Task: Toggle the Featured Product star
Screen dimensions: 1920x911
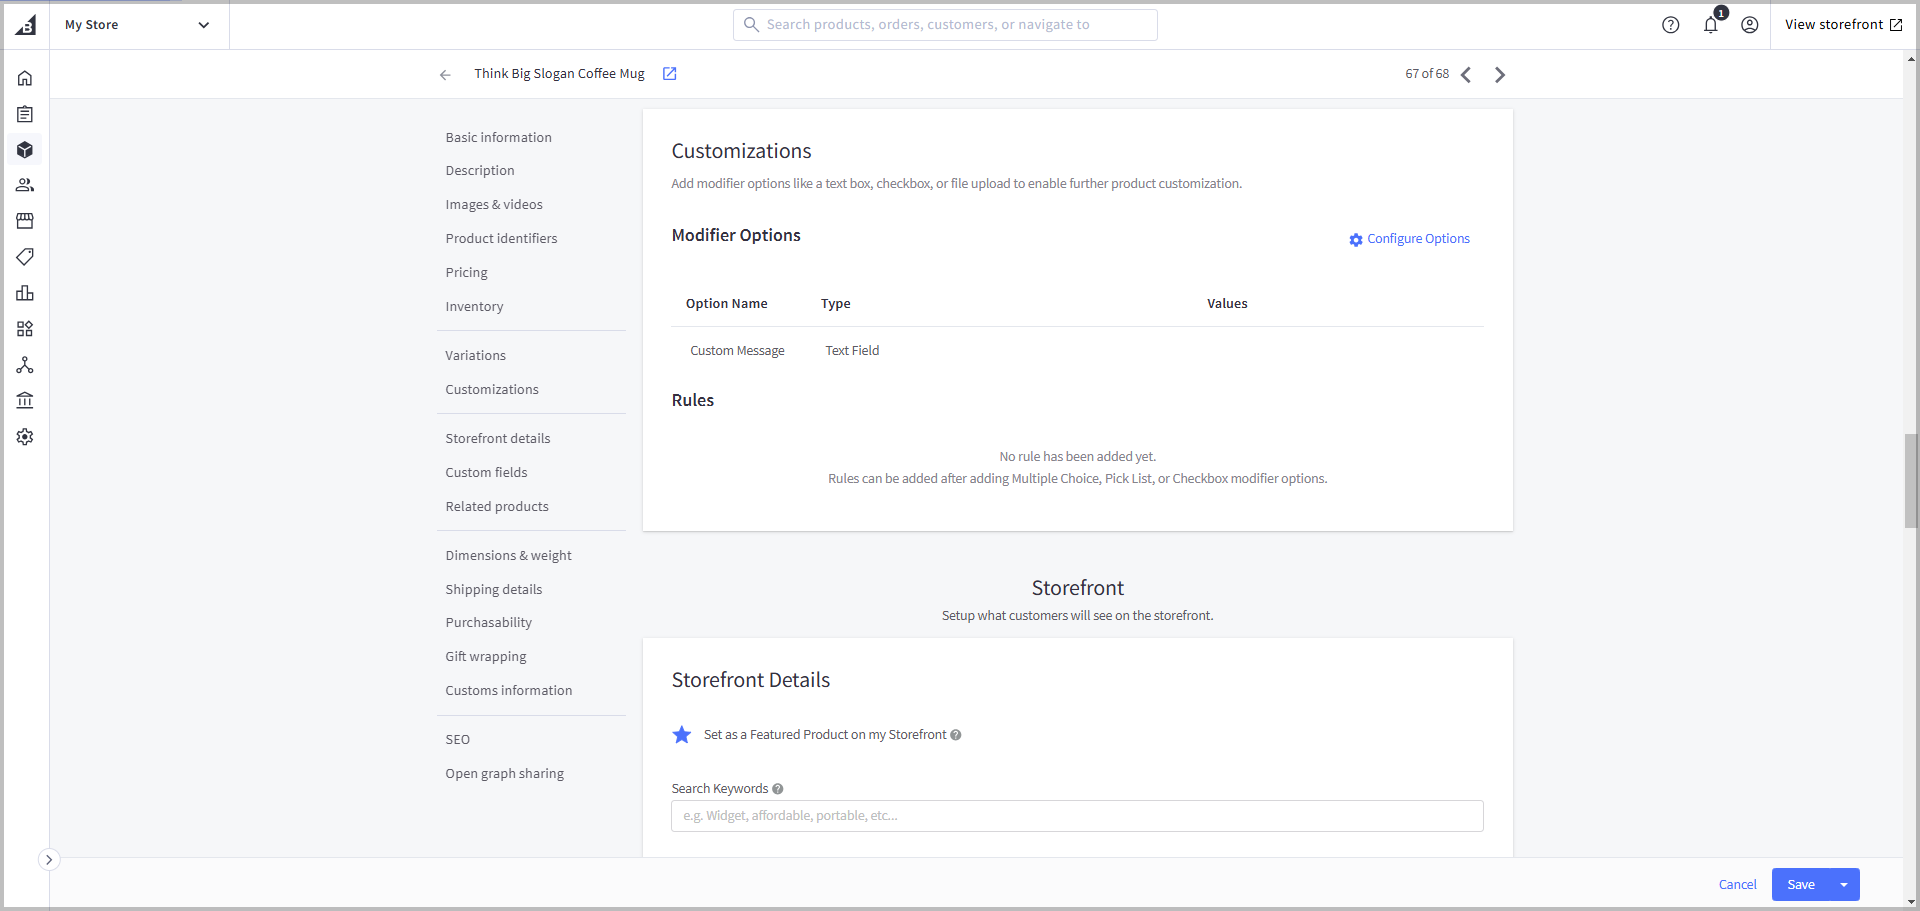Action: 682,735
